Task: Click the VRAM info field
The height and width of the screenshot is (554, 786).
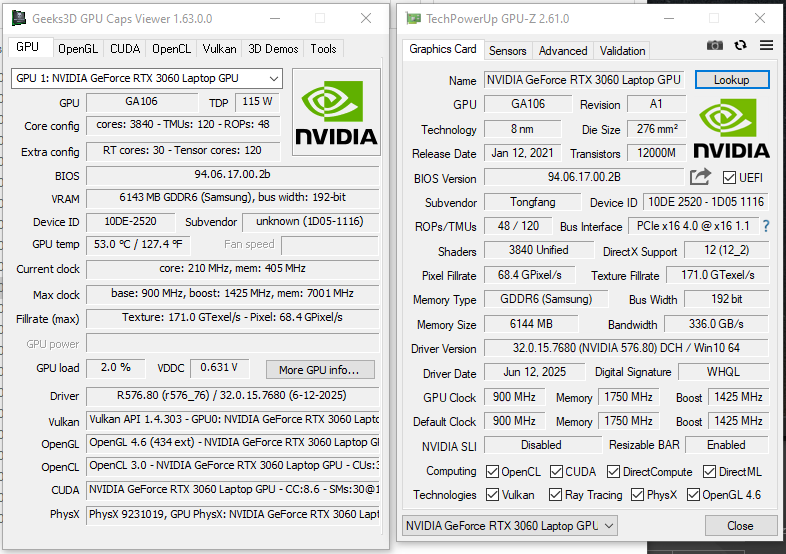Action: click(233, 198)
